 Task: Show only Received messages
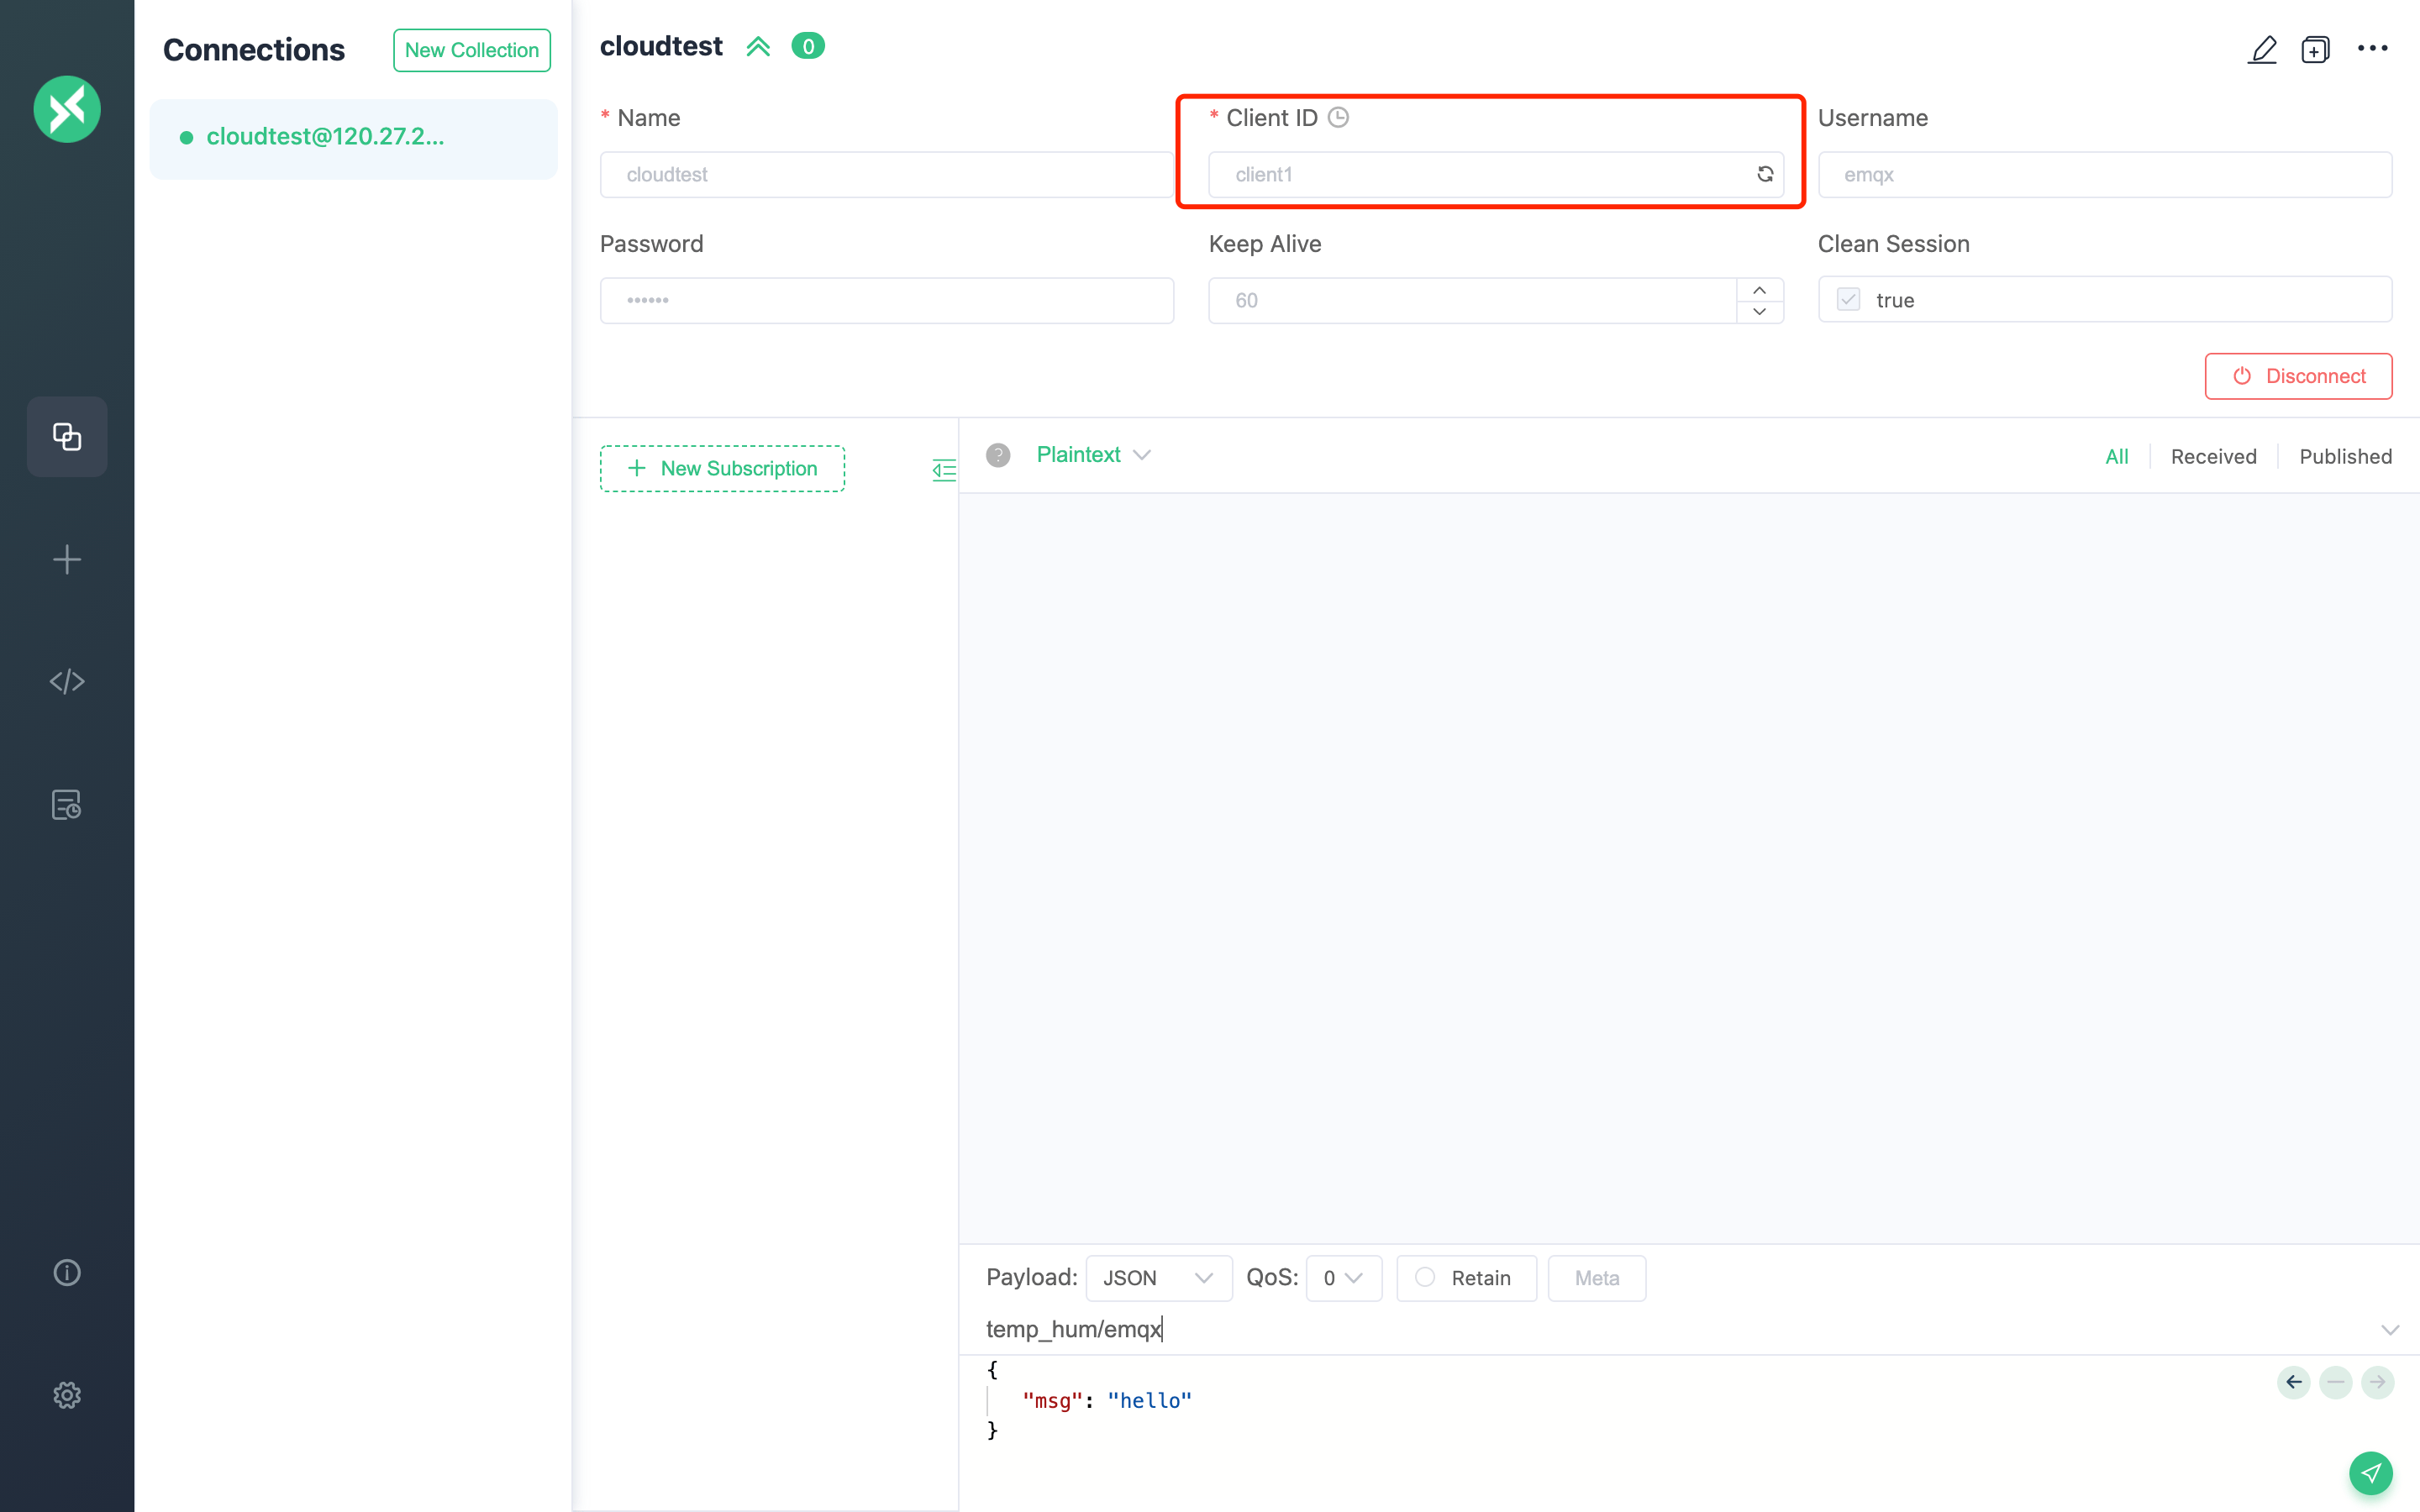tap(2213, 457)
